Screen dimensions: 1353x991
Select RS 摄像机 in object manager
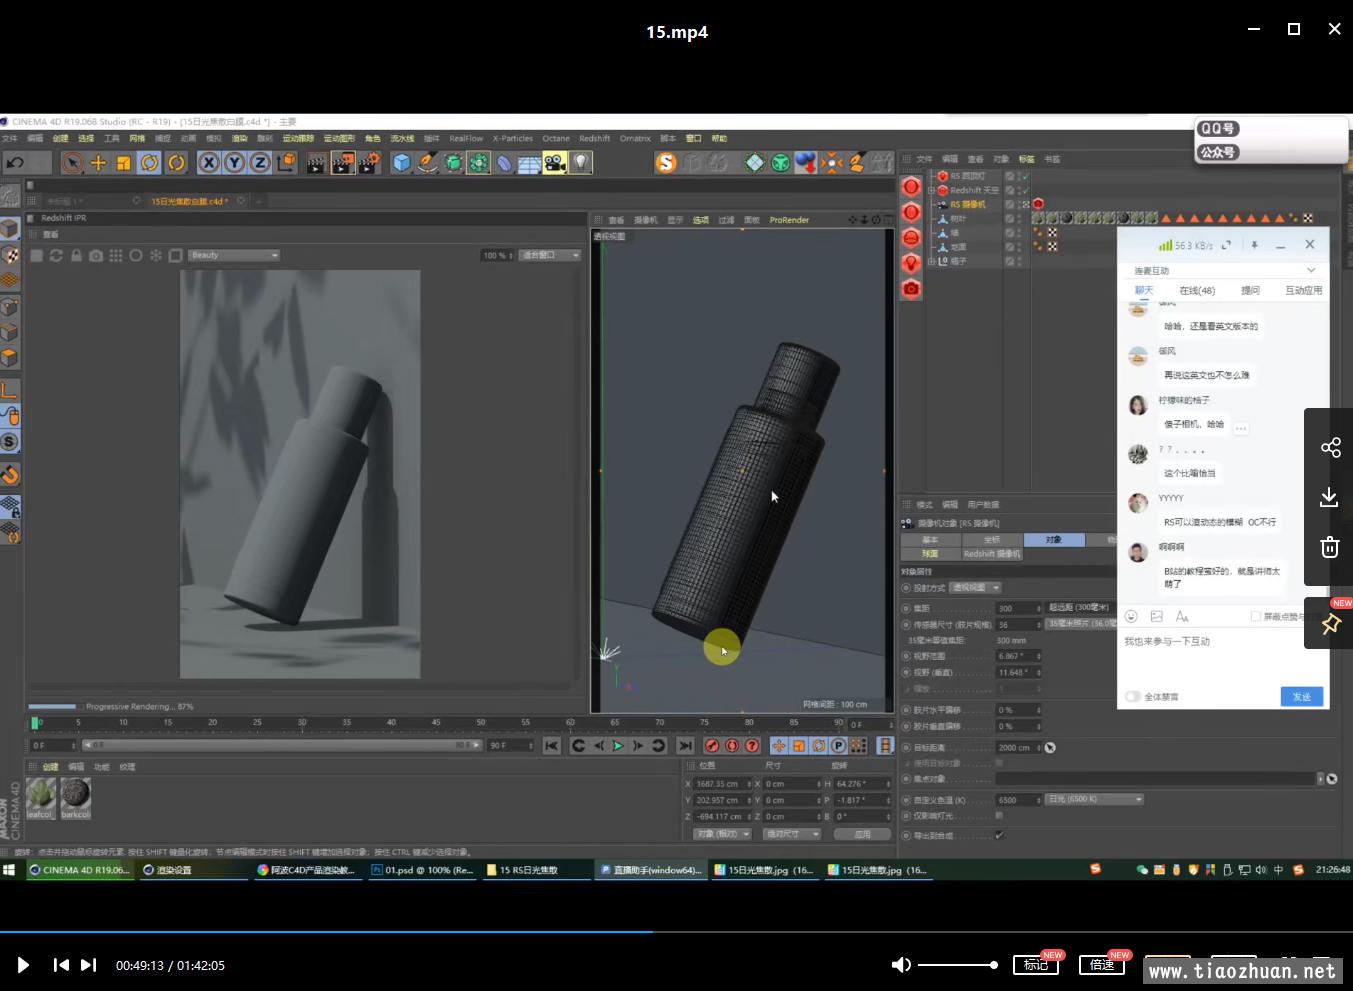pos(968,204)
